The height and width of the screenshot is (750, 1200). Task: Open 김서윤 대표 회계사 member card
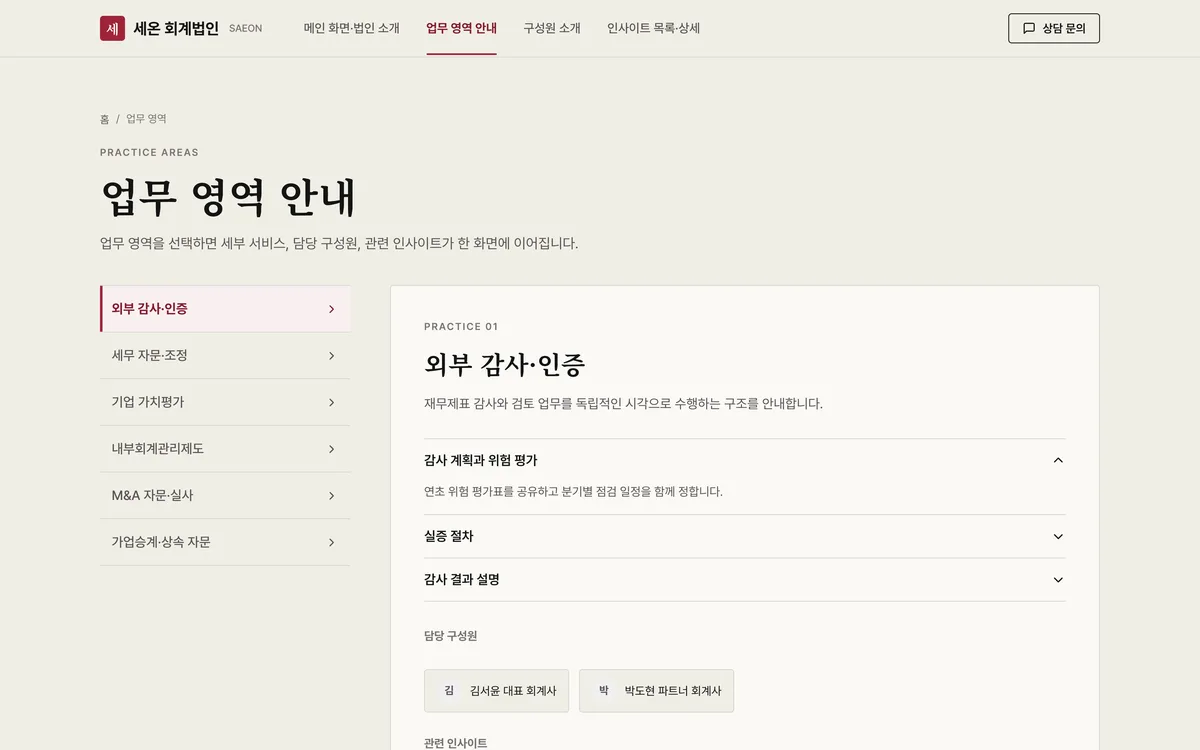(496, 691)
